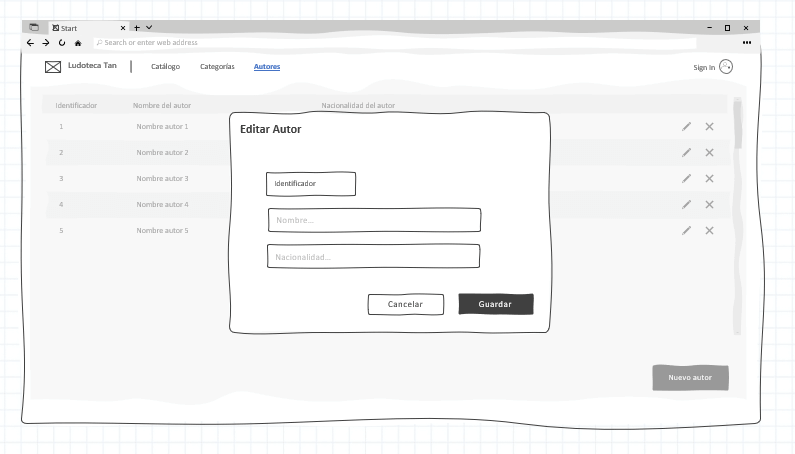Click the Nombre input field

(374, 220)
